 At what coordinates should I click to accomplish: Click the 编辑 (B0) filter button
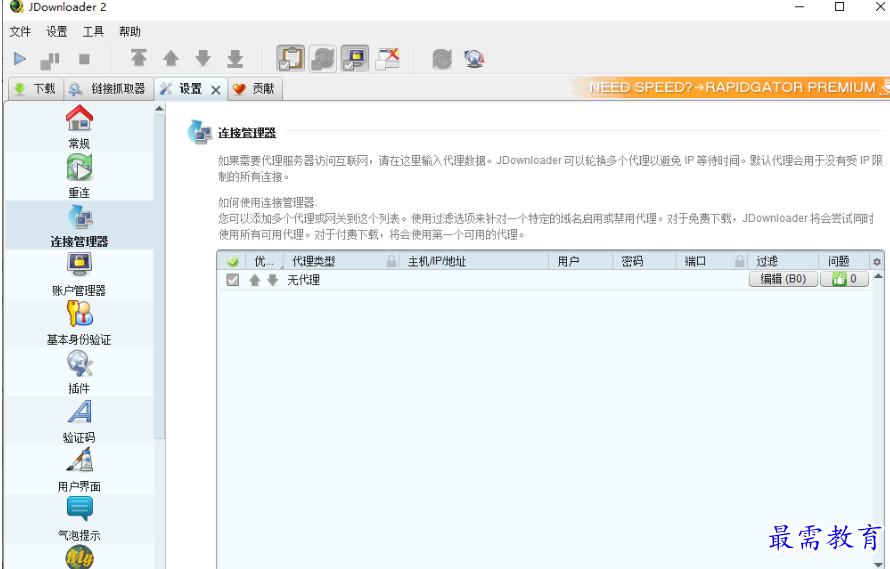click(783, 279)
